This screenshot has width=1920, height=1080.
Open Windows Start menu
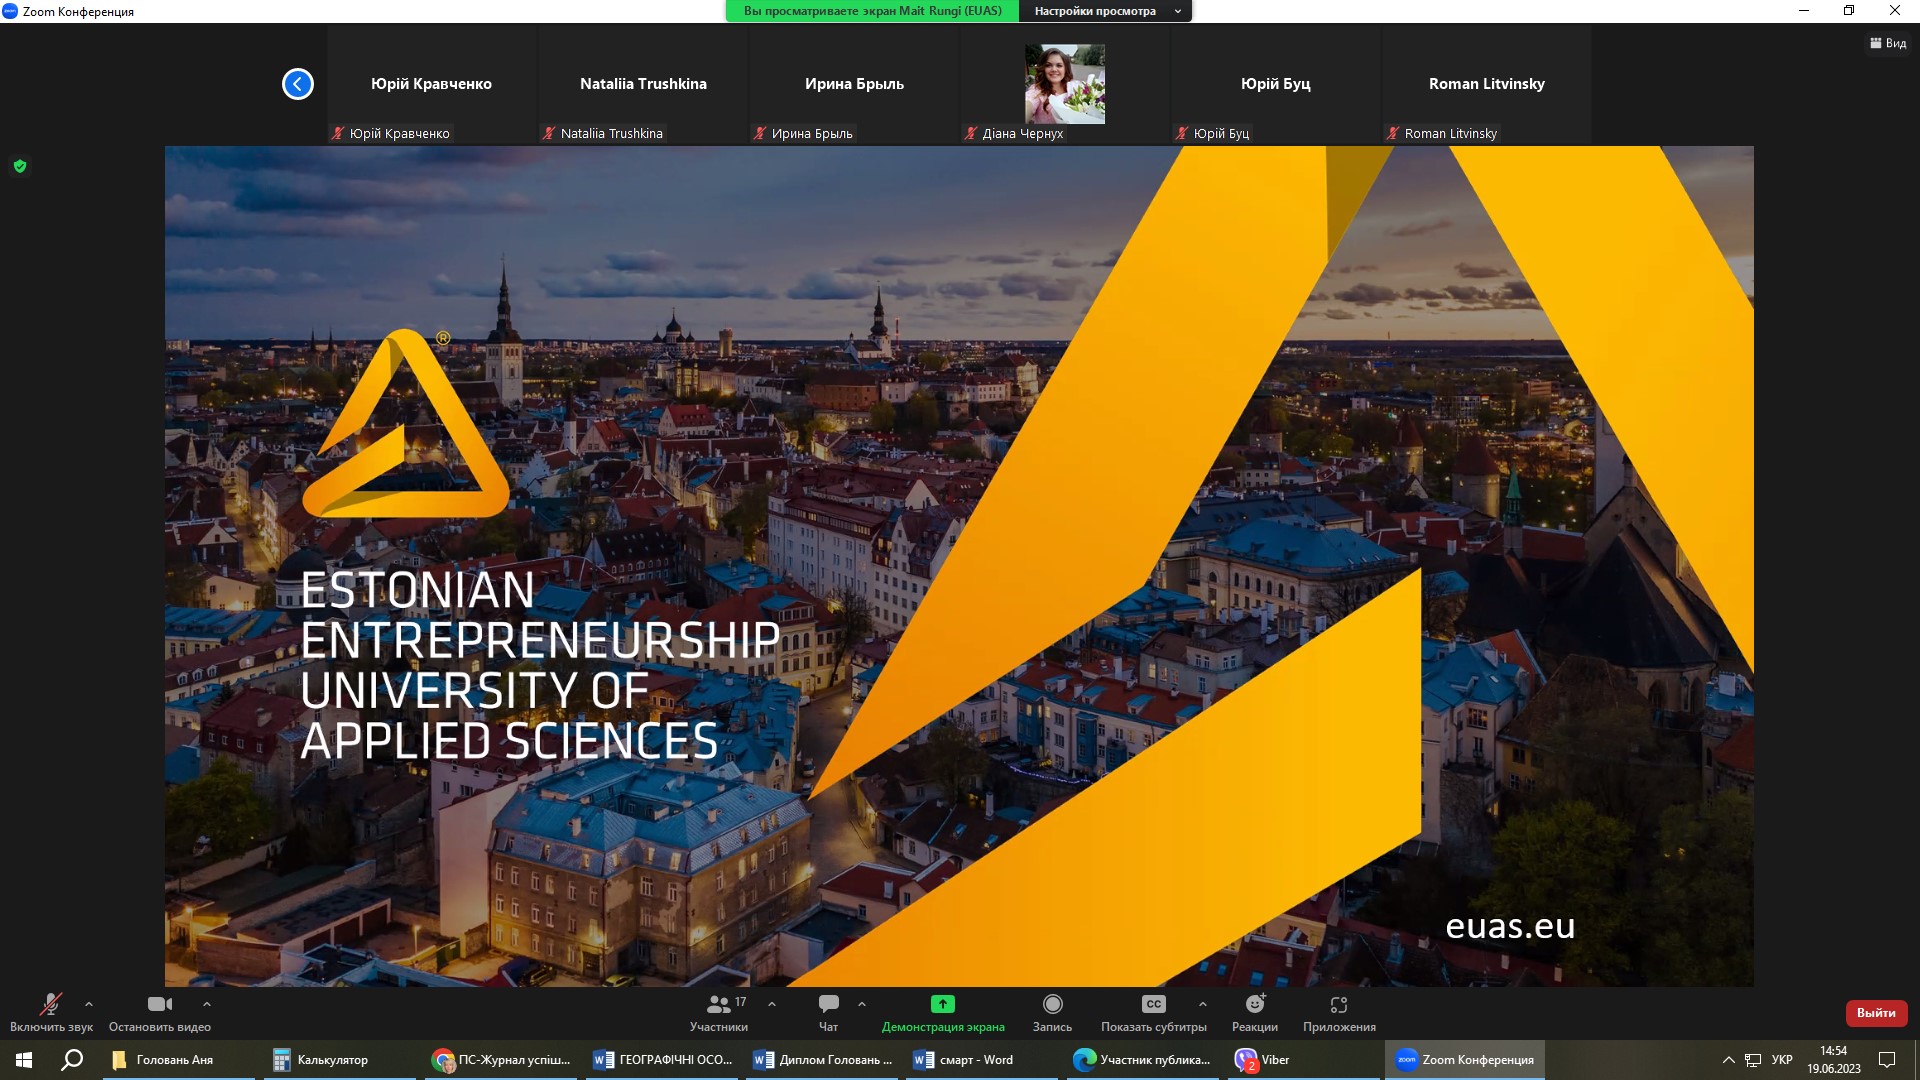coord(24,1060)
